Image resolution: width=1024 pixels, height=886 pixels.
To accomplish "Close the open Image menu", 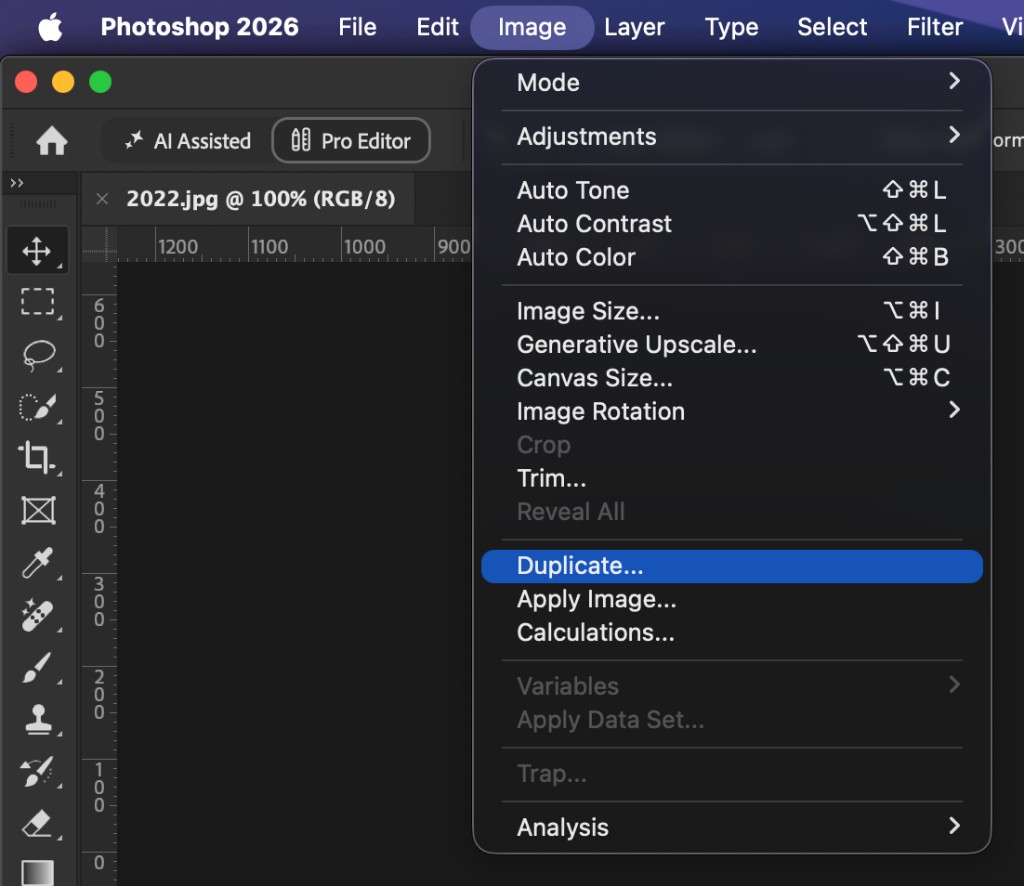I will click(x=532, y=27).
